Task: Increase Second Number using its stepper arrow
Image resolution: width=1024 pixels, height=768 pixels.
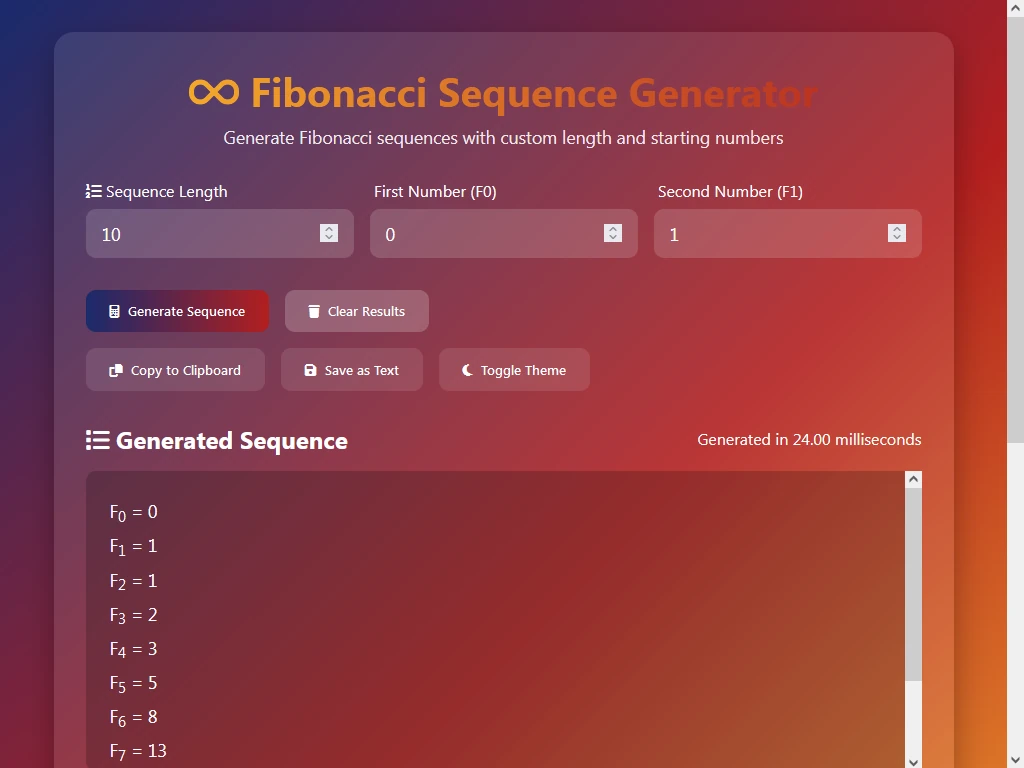Action: 897,228
